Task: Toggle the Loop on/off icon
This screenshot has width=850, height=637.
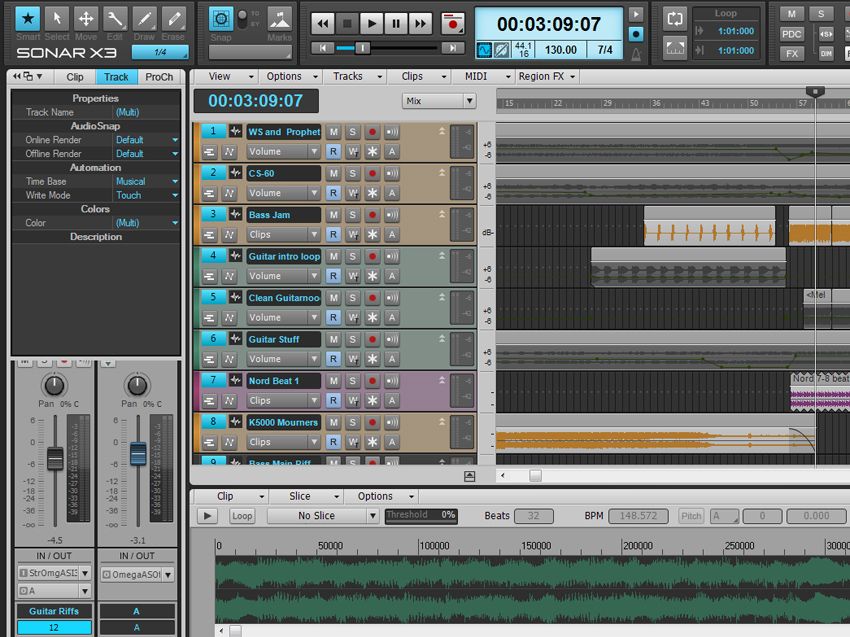Action: click(675, 19)
